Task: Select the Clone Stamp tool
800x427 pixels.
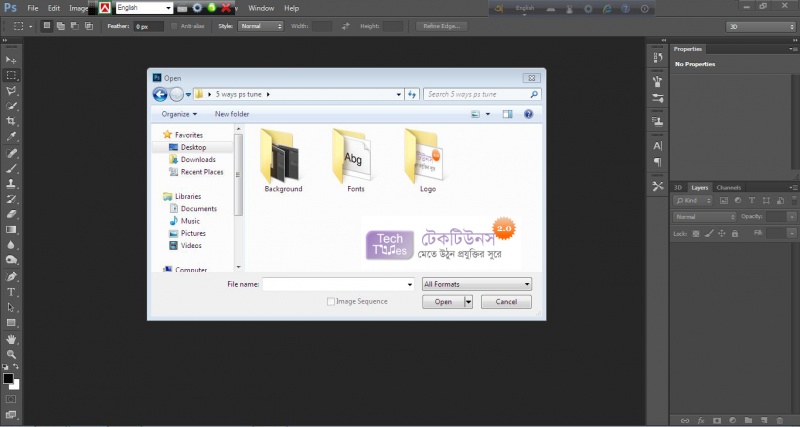Action: click(x=11, y=184)
